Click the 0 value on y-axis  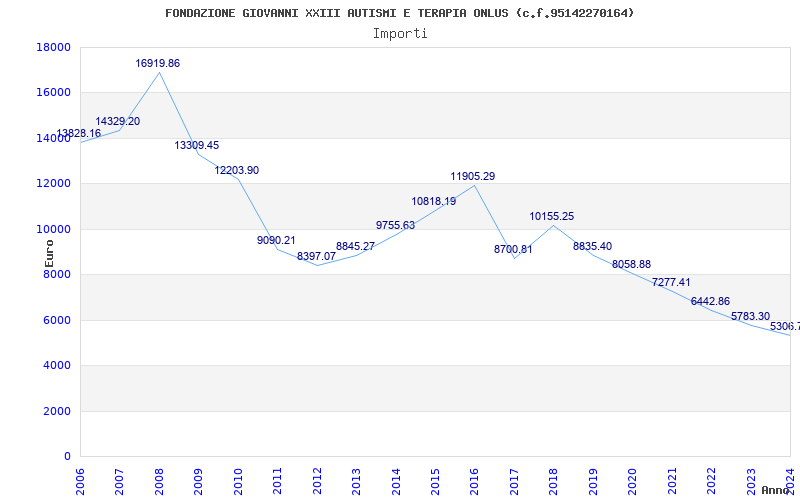click(67, 456)
